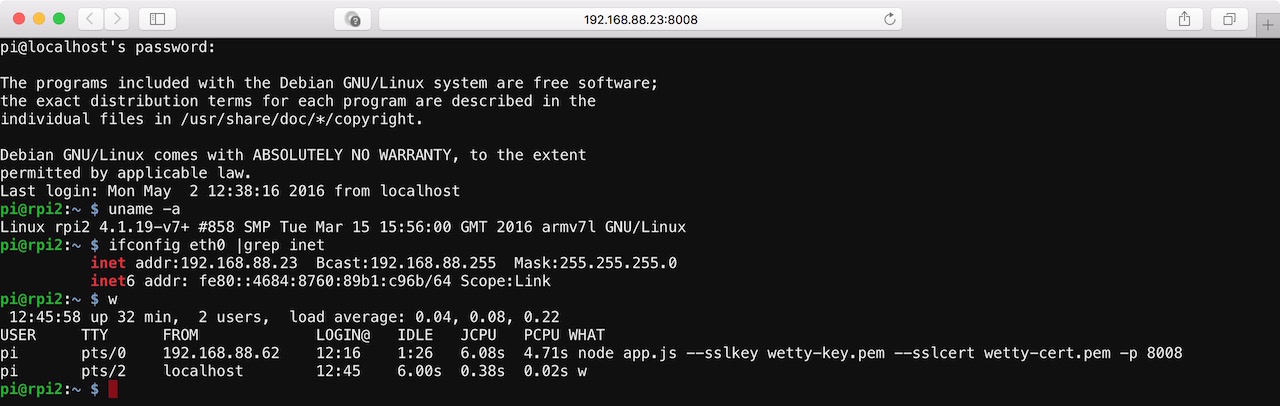Click the 'FROM' column header

181,335
